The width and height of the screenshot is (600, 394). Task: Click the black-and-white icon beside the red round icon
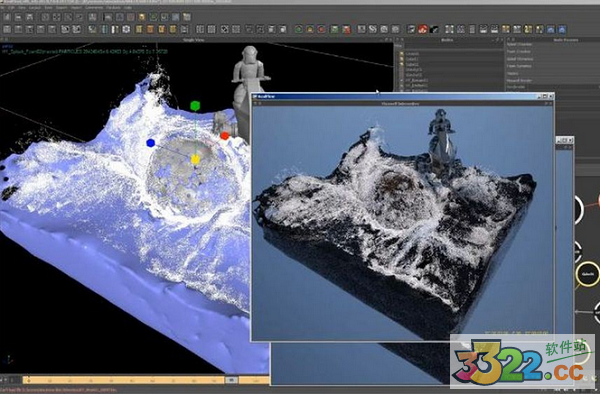(434, 29)
